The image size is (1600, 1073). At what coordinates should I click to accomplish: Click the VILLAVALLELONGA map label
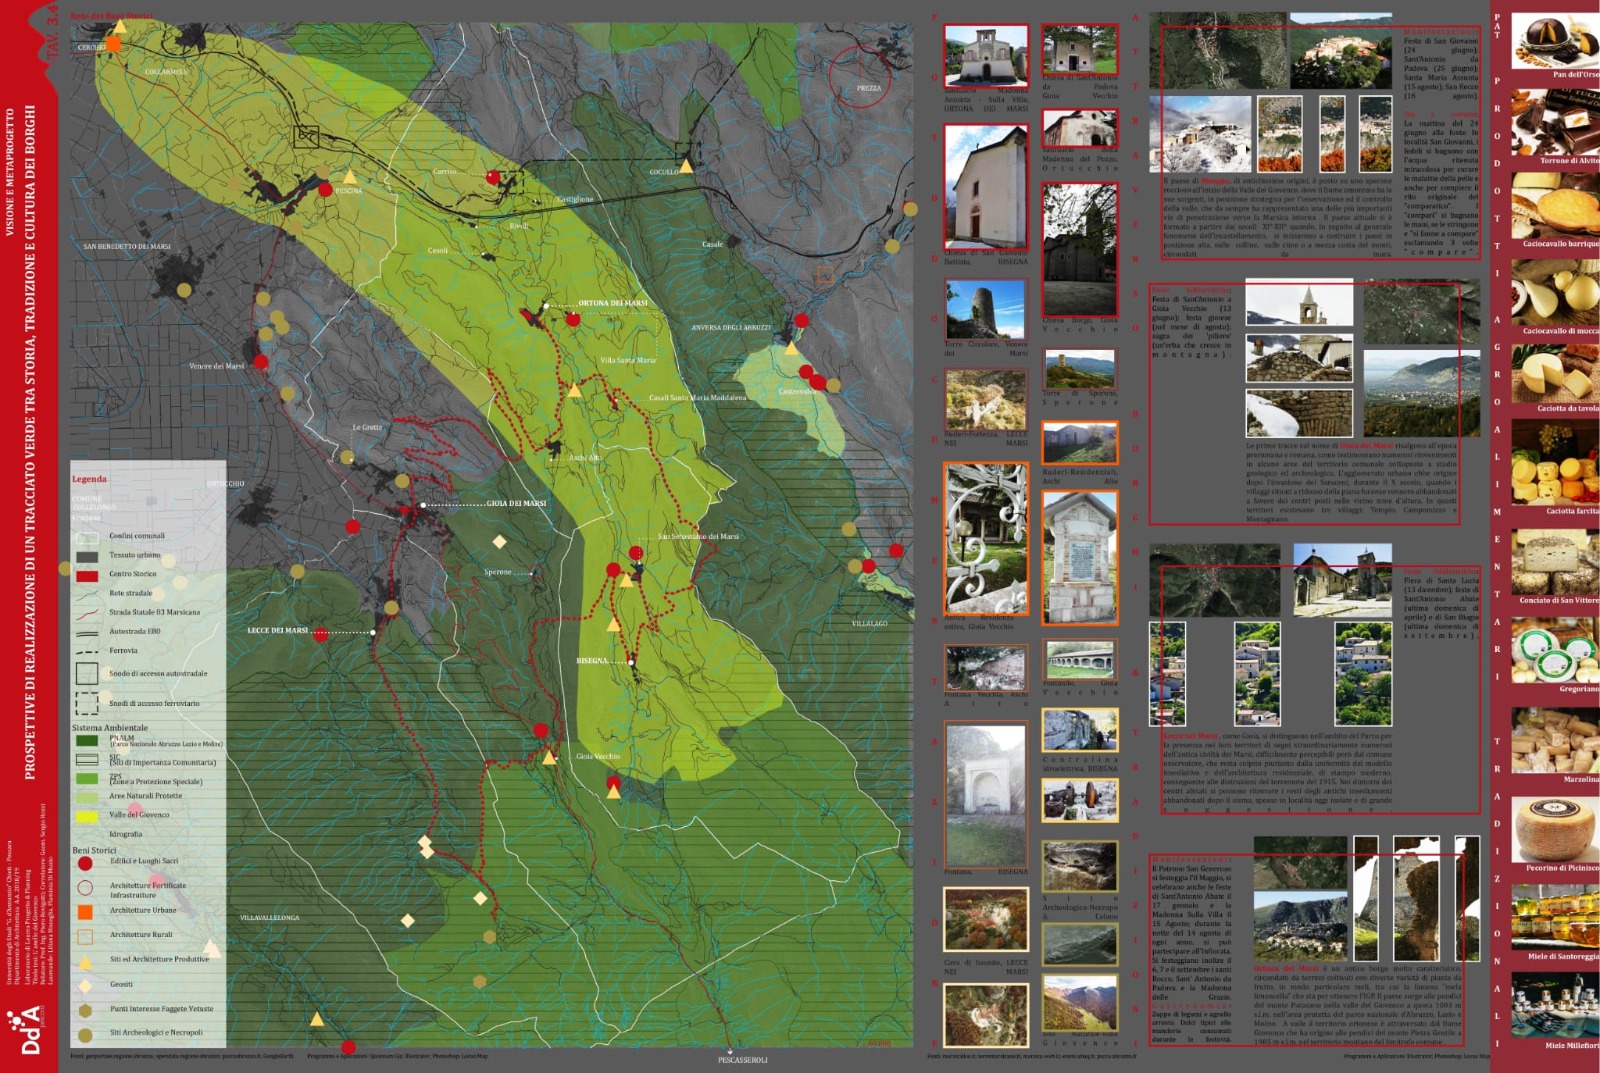(269, 918)
